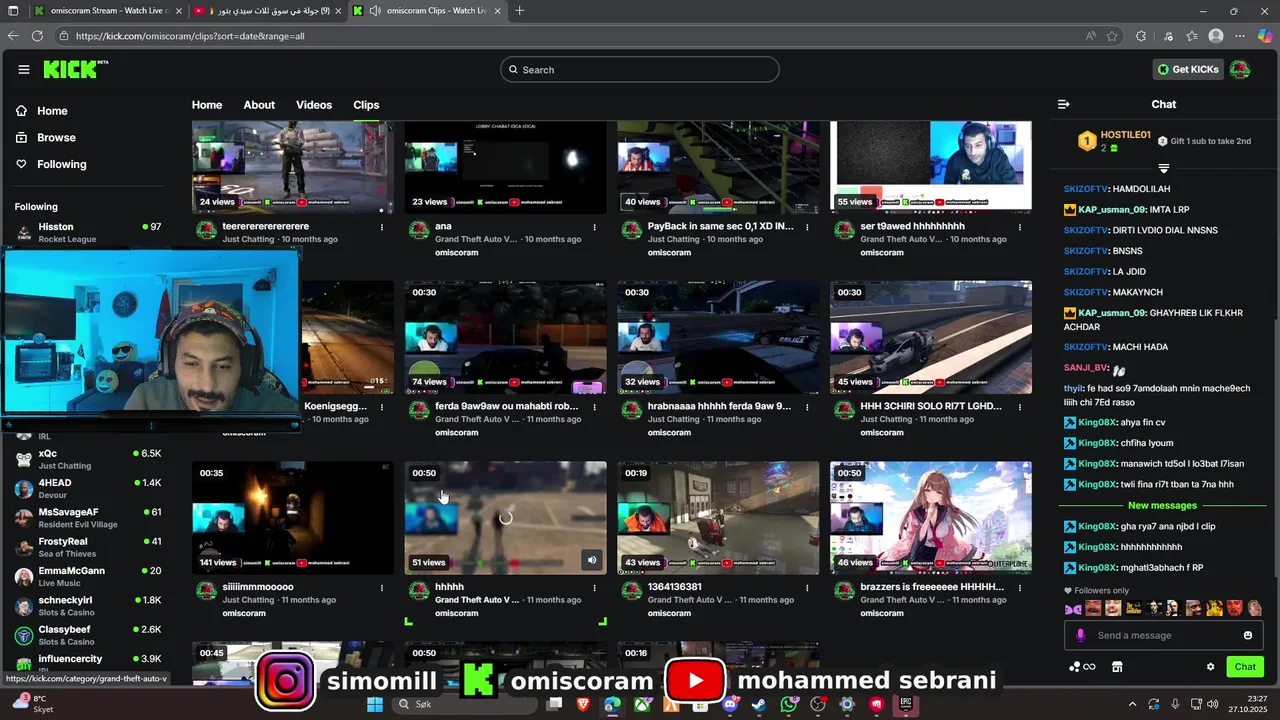Send message with green Chat button
This screenshot has height=720, width=1280.
point(1245,667)
